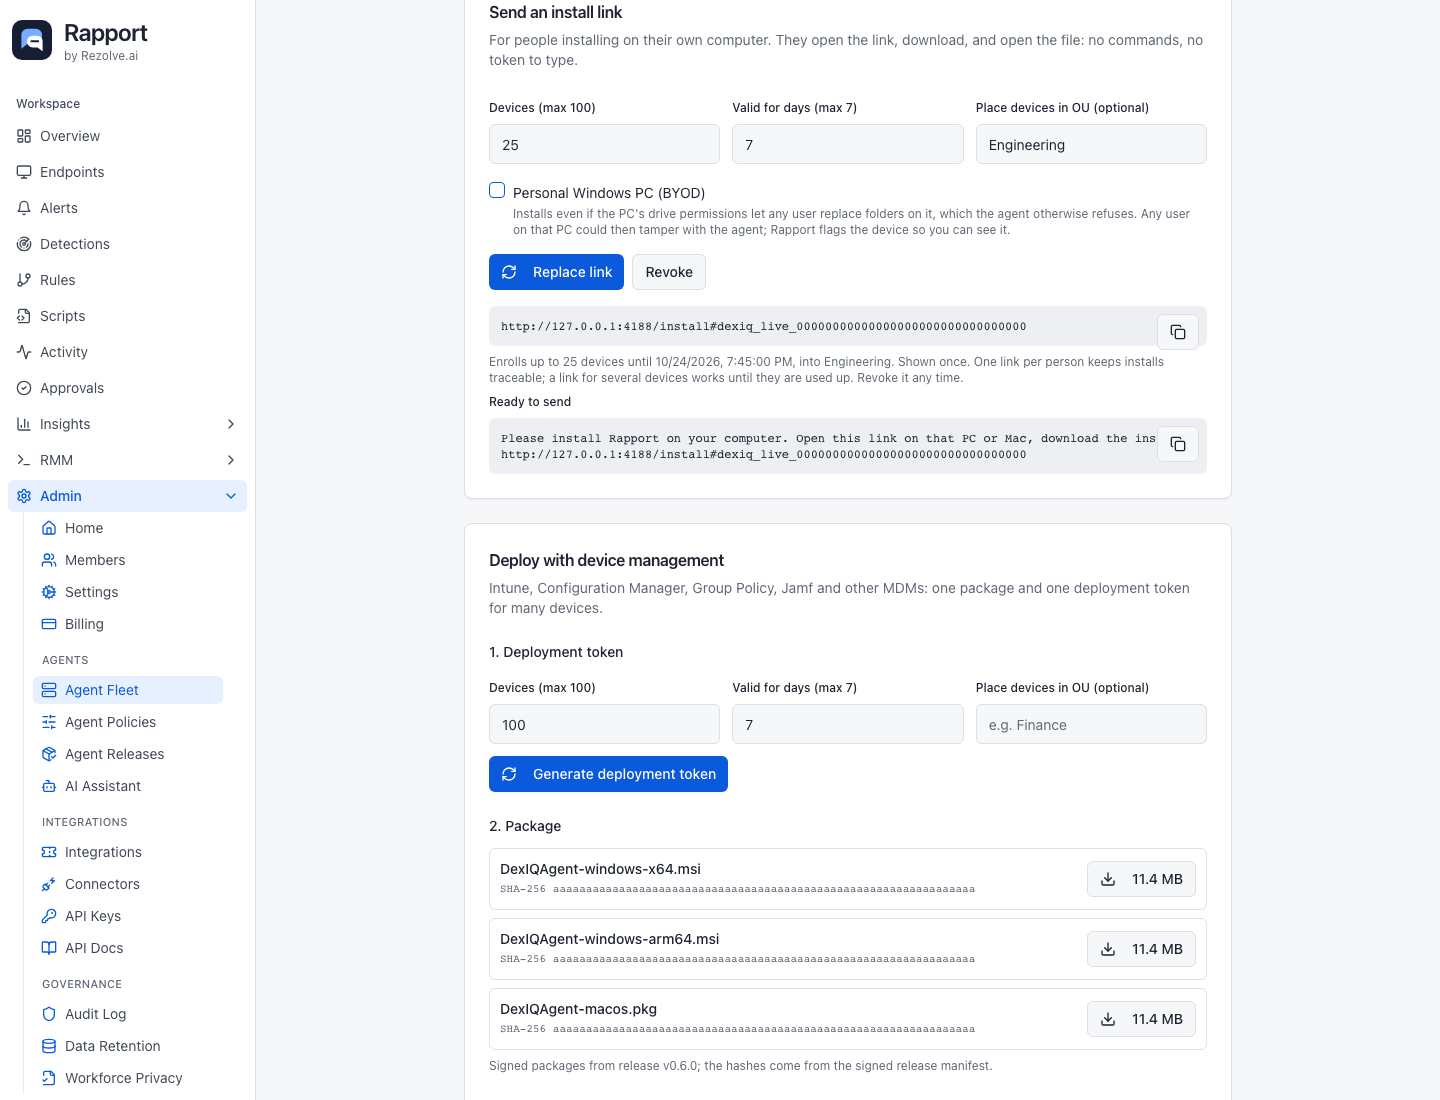This screenshot has width=1440, height=1100.
Task: Click the Settings gear icon
Action: [49, 592]
